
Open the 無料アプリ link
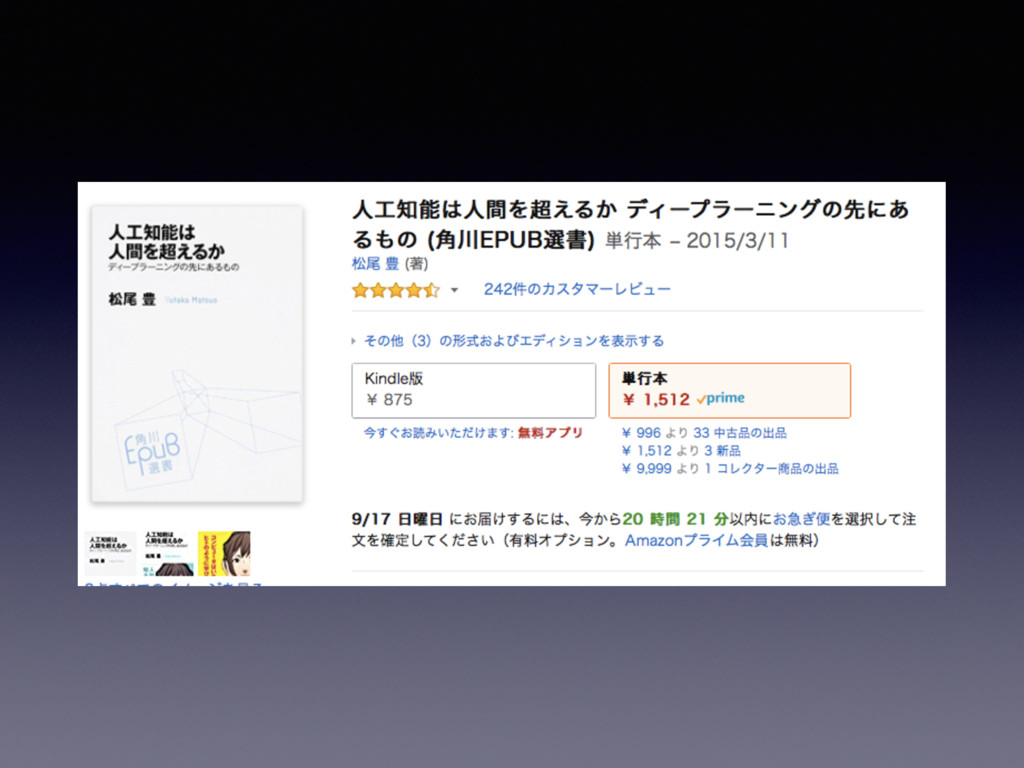coord(550,433)
